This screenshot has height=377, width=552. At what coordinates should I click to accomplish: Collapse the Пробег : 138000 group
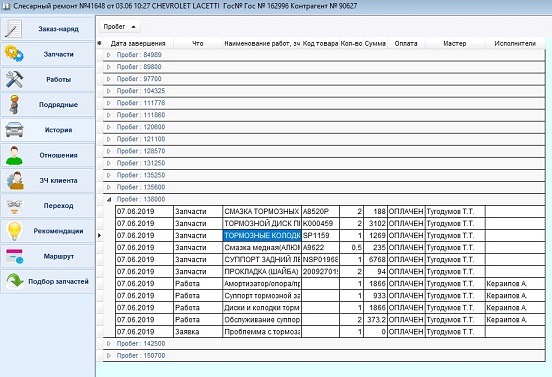(x=109, y=199)
